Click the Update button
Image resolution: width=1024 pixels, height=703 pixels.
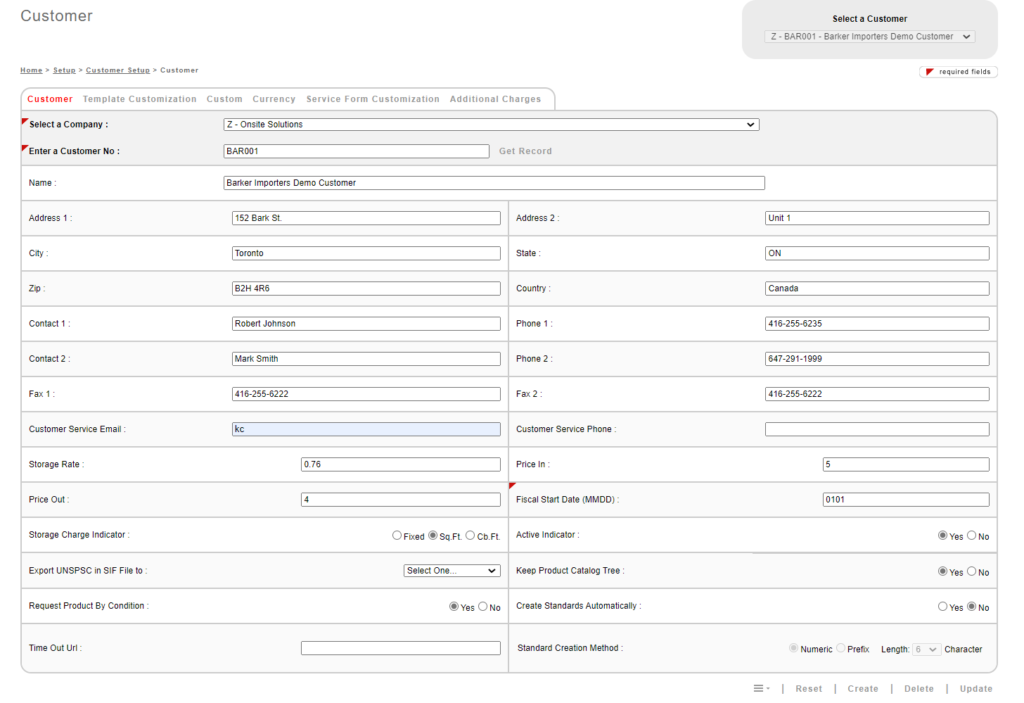tap(976, 689)
